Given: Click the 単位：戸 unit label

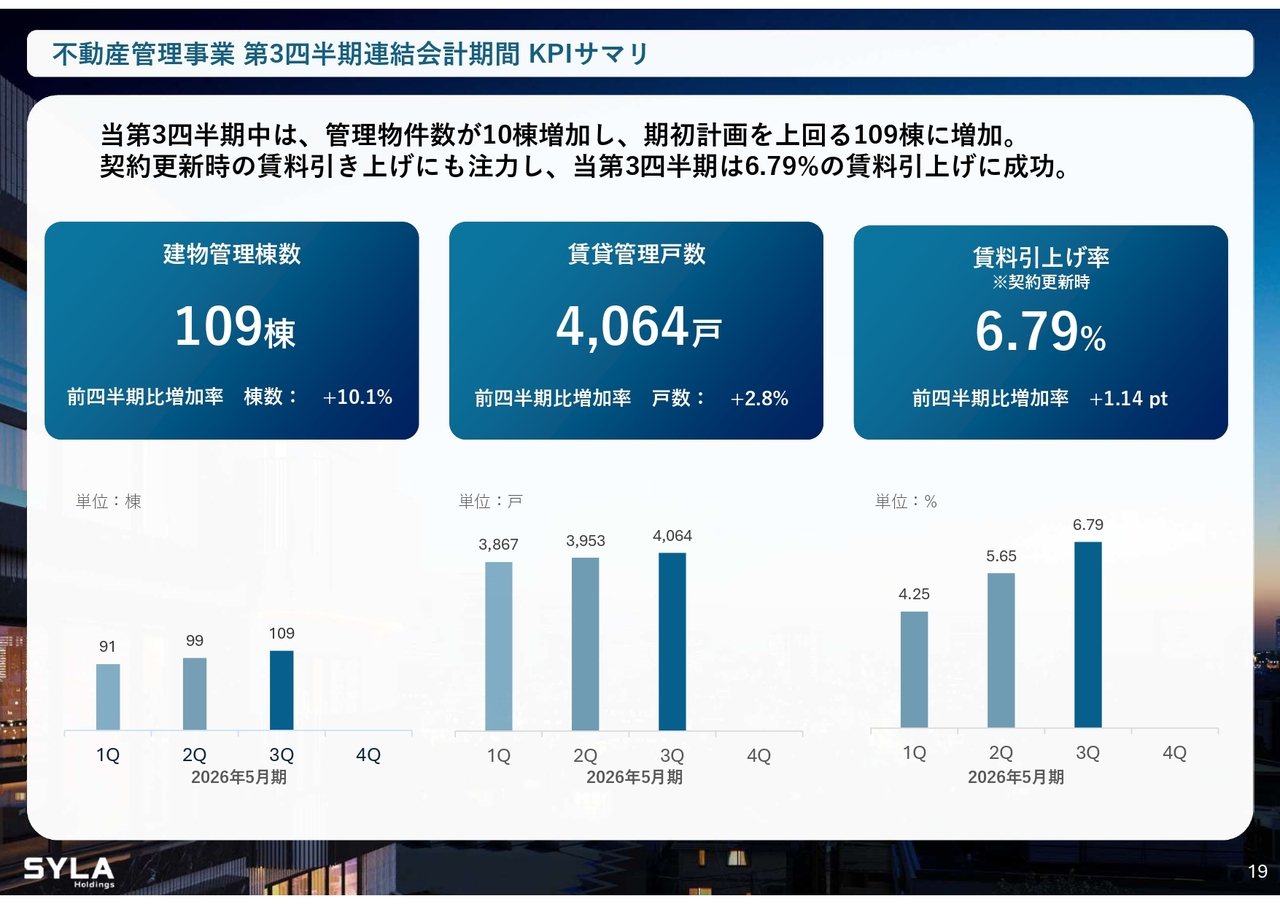Looking at the screenshot, I should pyautogui.click(x=490, y=501).
